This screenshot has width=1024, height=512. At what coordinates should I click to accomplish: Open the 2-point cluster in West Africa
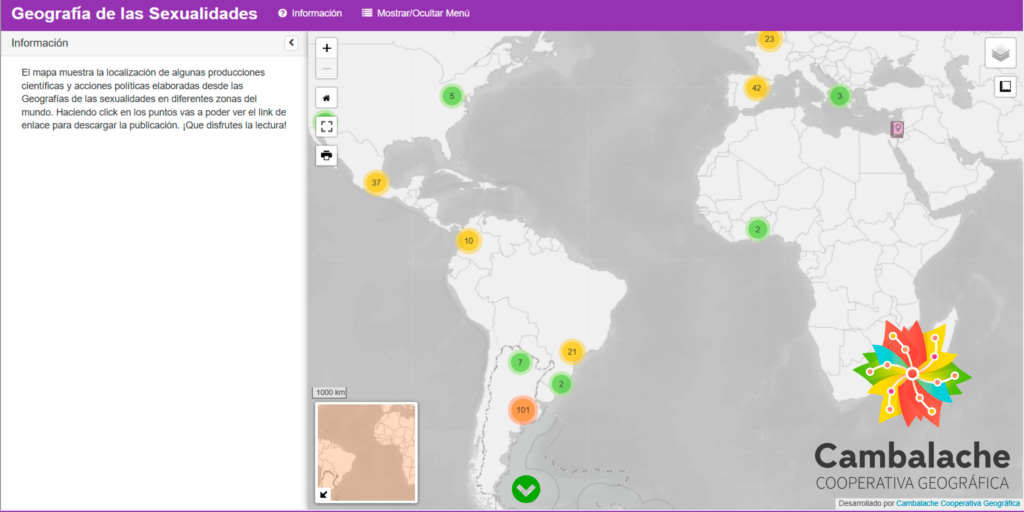coord(758,229)
